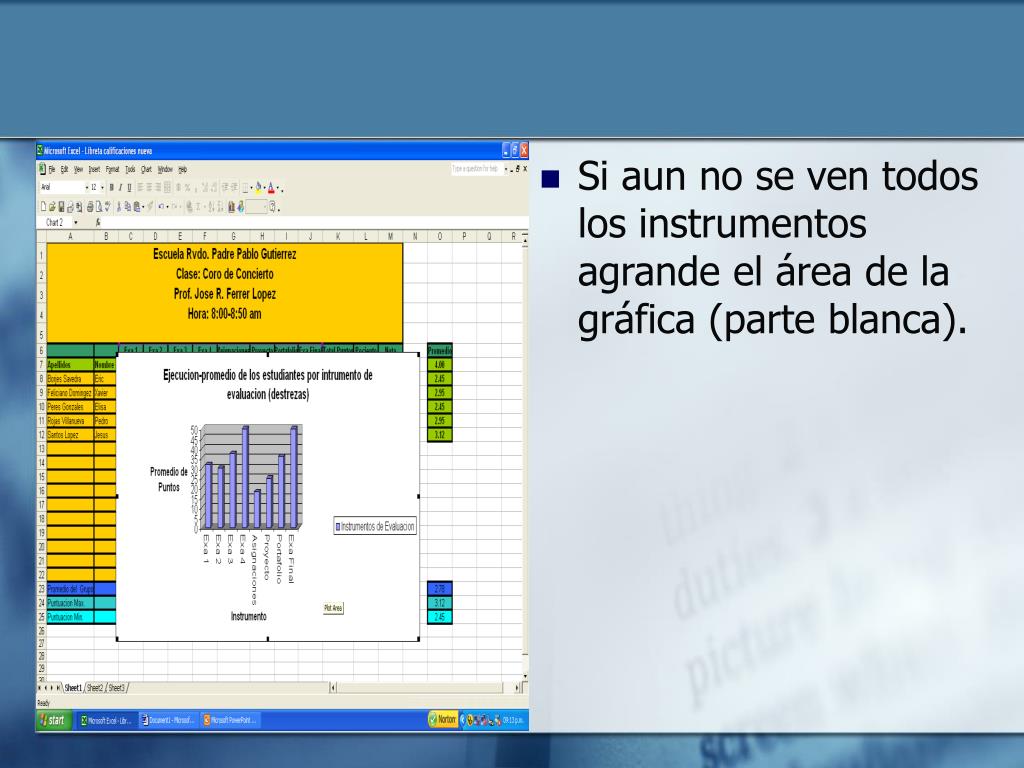Switch to the Sheet2 tab

(95, 688)
